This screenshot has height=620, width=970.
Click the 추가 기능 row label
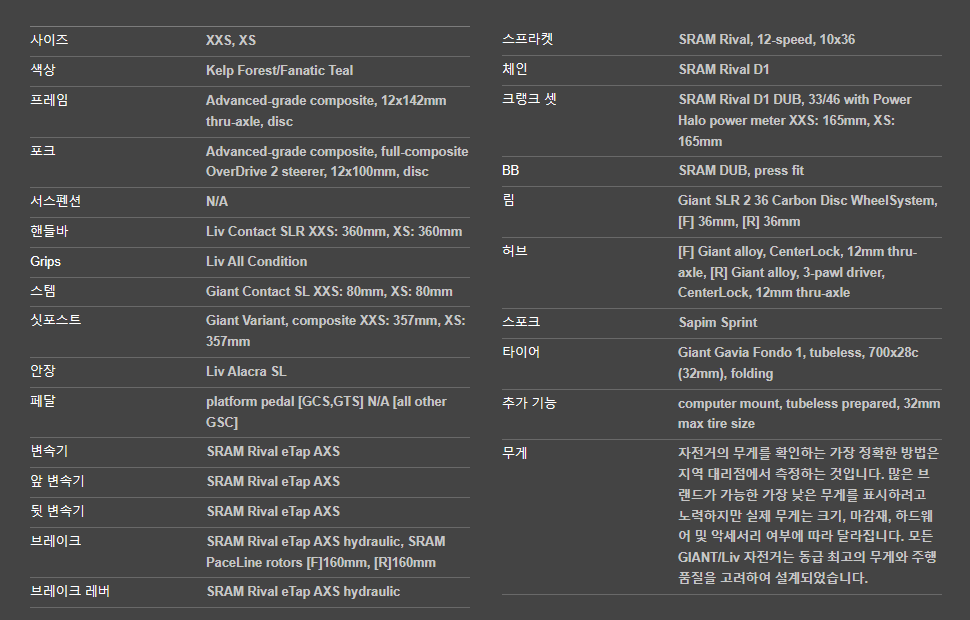pyautogui.click(x=529, y=403)
